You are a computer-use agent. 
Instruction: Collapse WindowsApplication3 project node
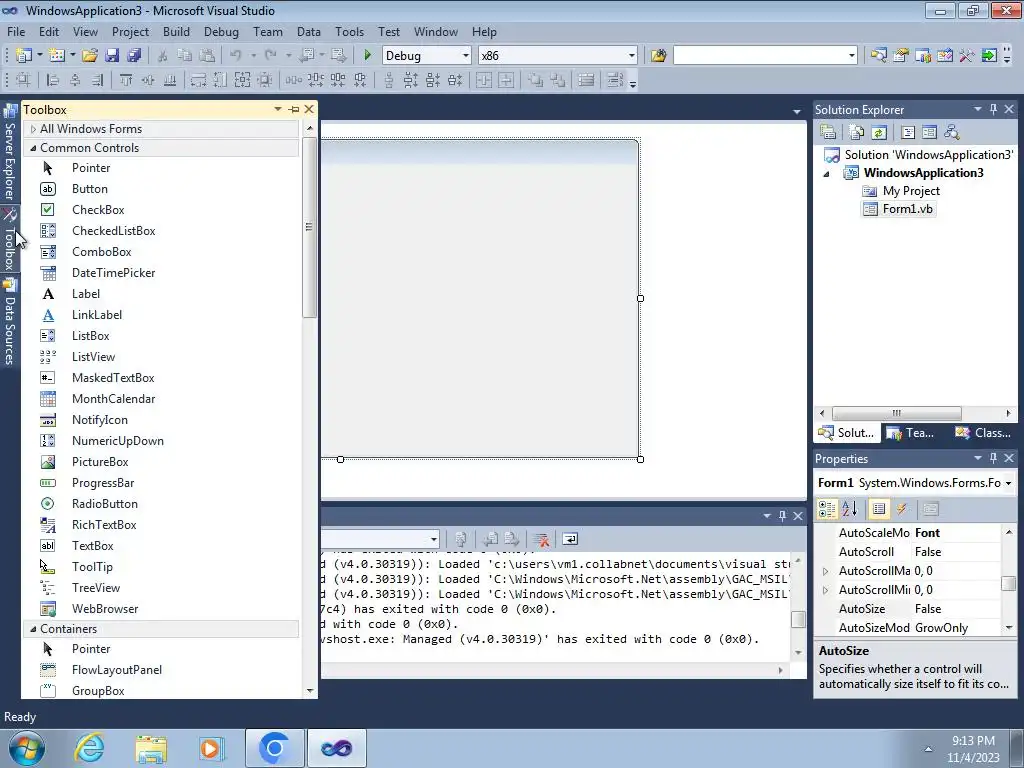tap(826, 174)
